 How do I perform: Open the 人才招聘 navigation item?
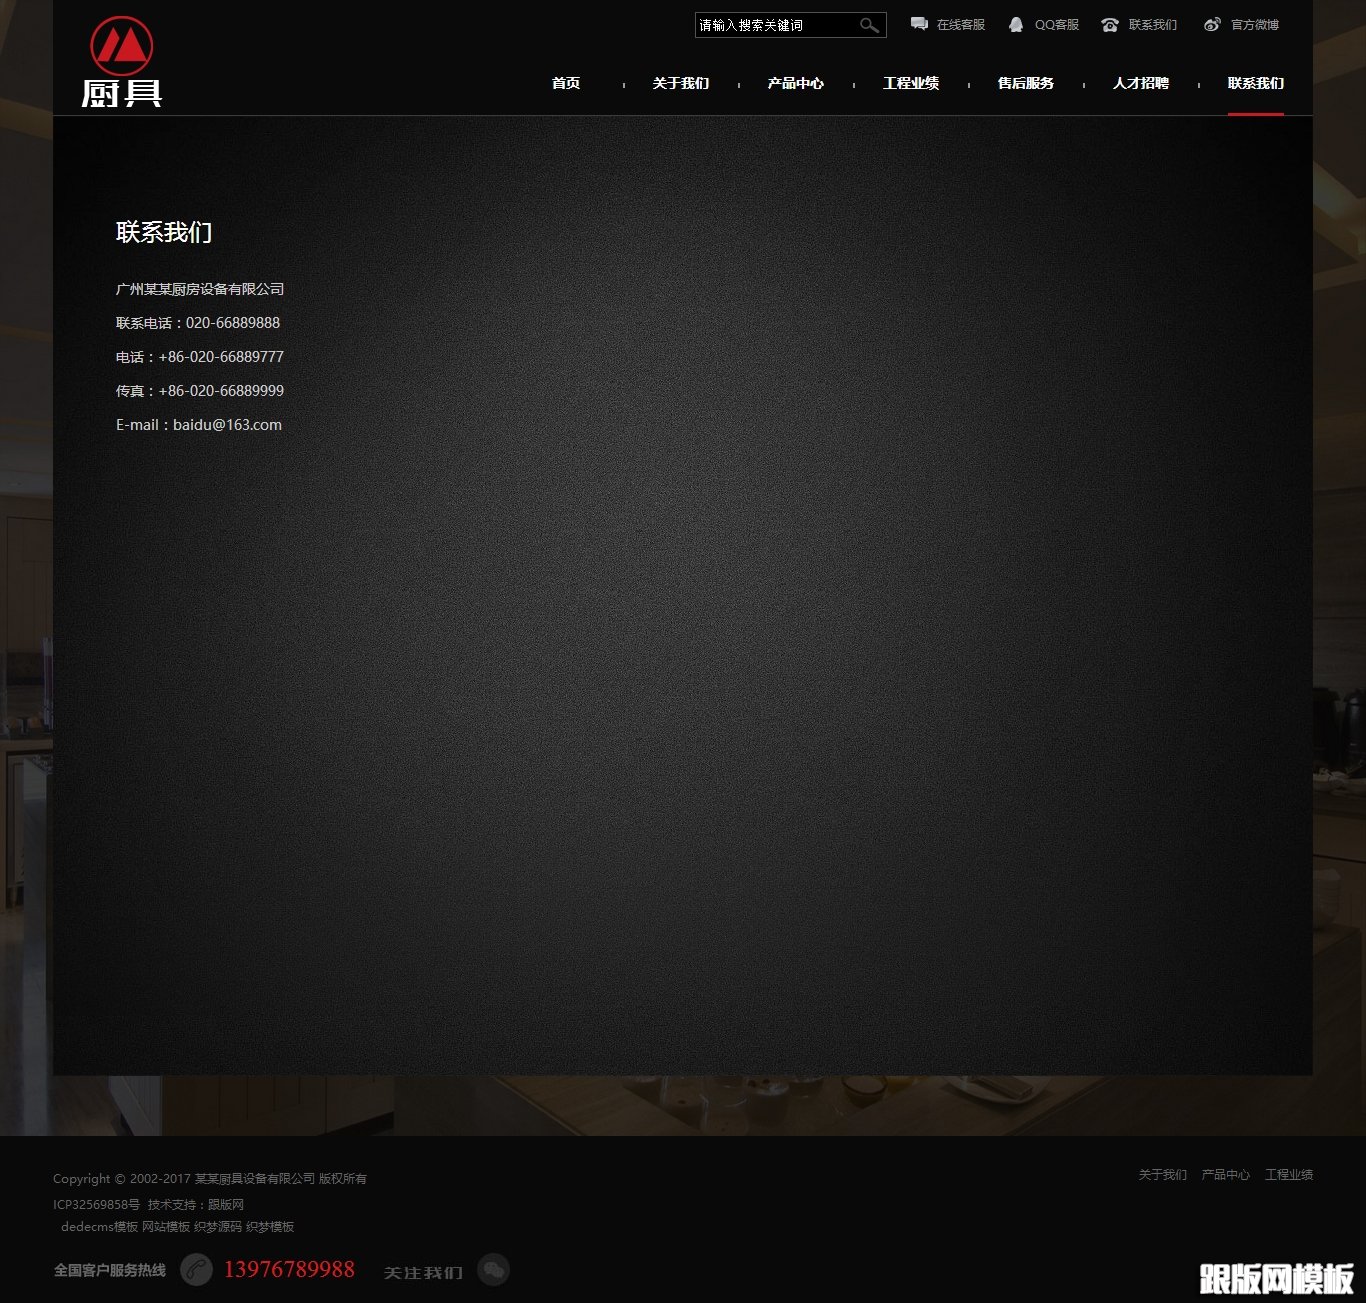click(x=1141, y=83)
